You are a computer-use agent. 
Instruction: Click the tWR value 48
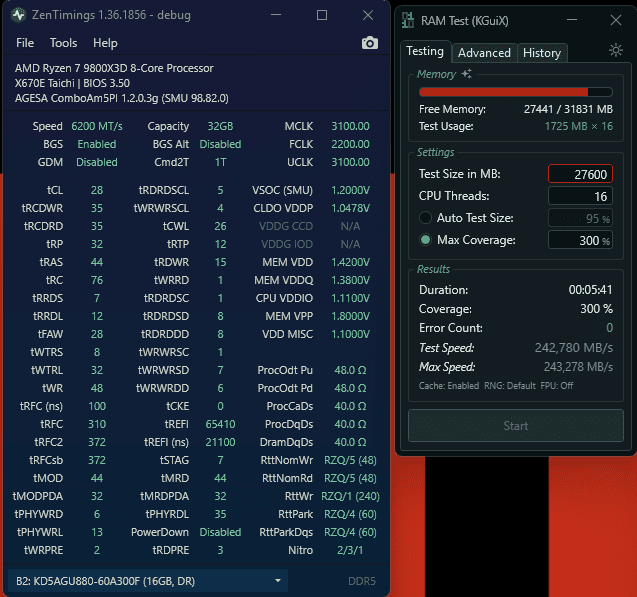click(97, 388)
